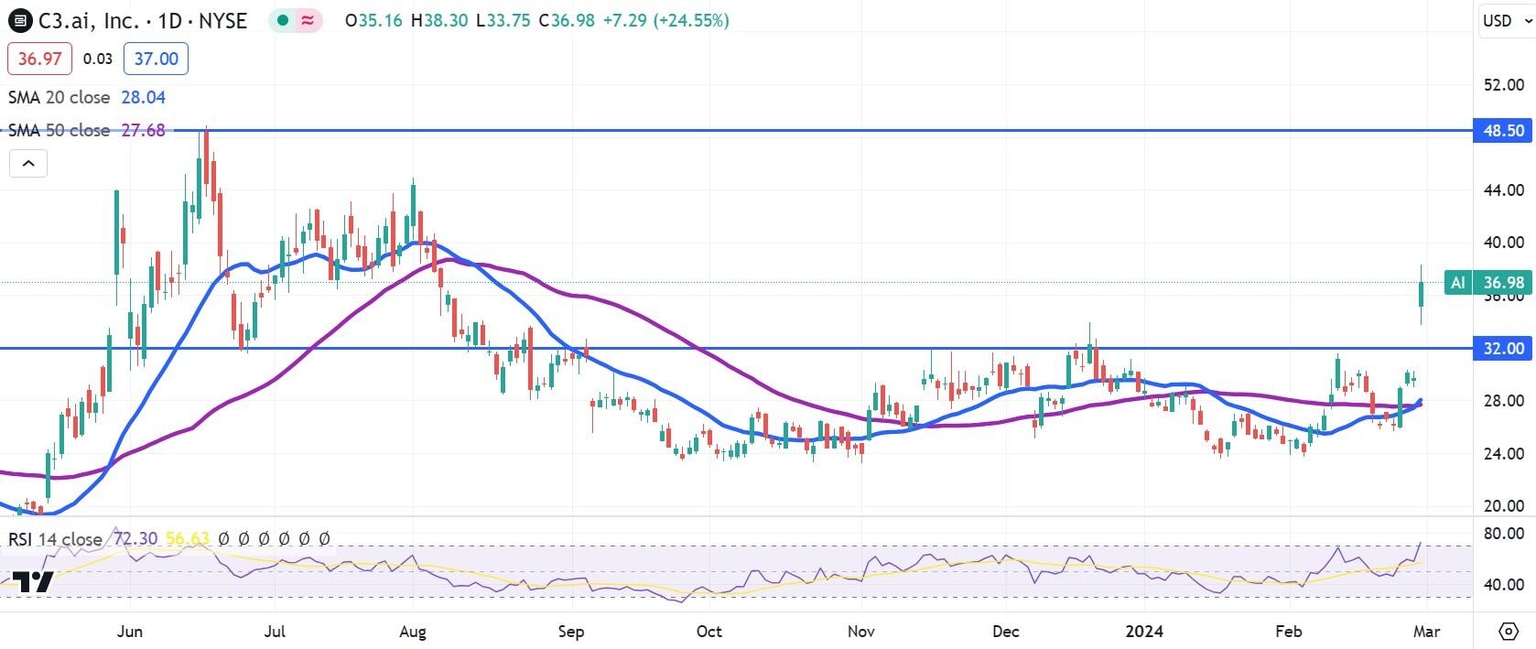This screenshot has height=649, width=1536.
Task: Click the 52.00 price axis label
Action: point(1504,85)
